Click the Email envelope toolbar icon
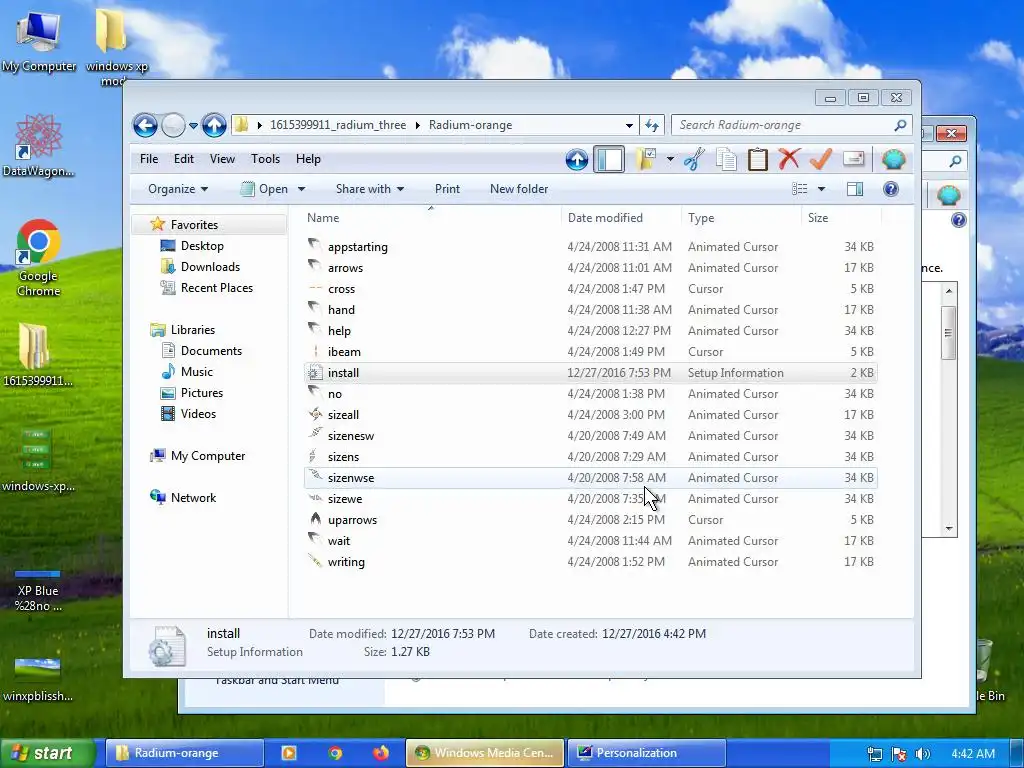This screenshot has width=1024, height=768. point(854,159)
